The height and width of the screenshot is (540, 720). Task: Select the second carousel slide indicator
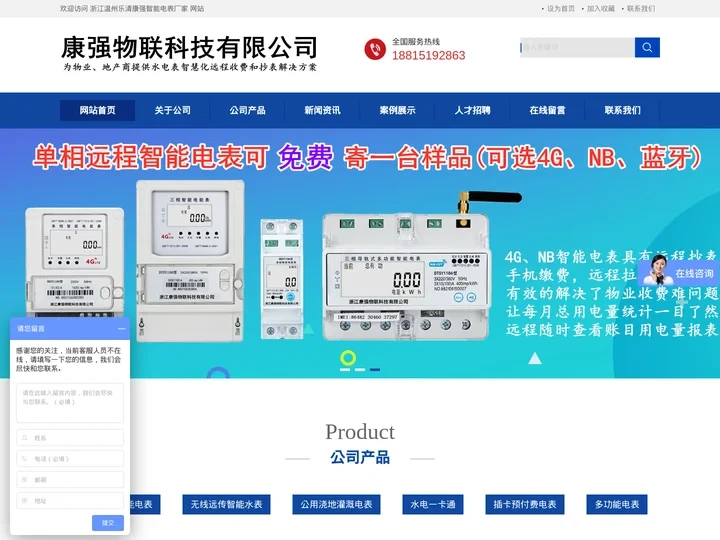(x=360, y=369)
